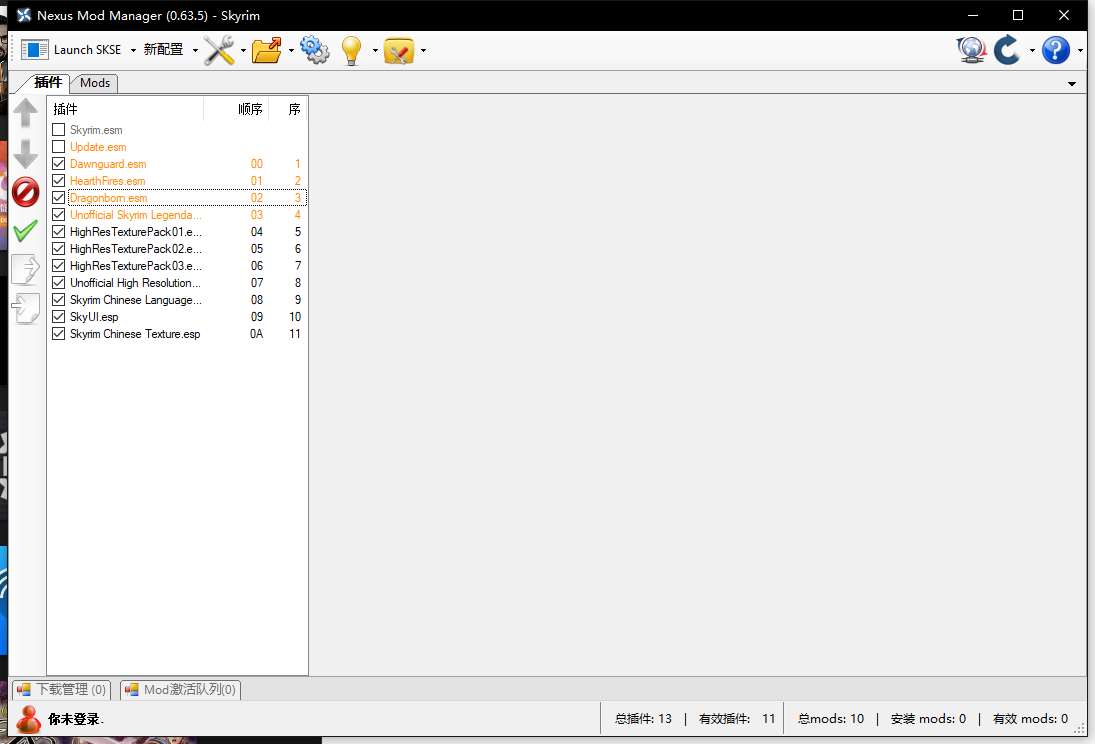Click the Nexus Mod Manager title bar icon
This screenshot has height=744, width=1095.
23,15
